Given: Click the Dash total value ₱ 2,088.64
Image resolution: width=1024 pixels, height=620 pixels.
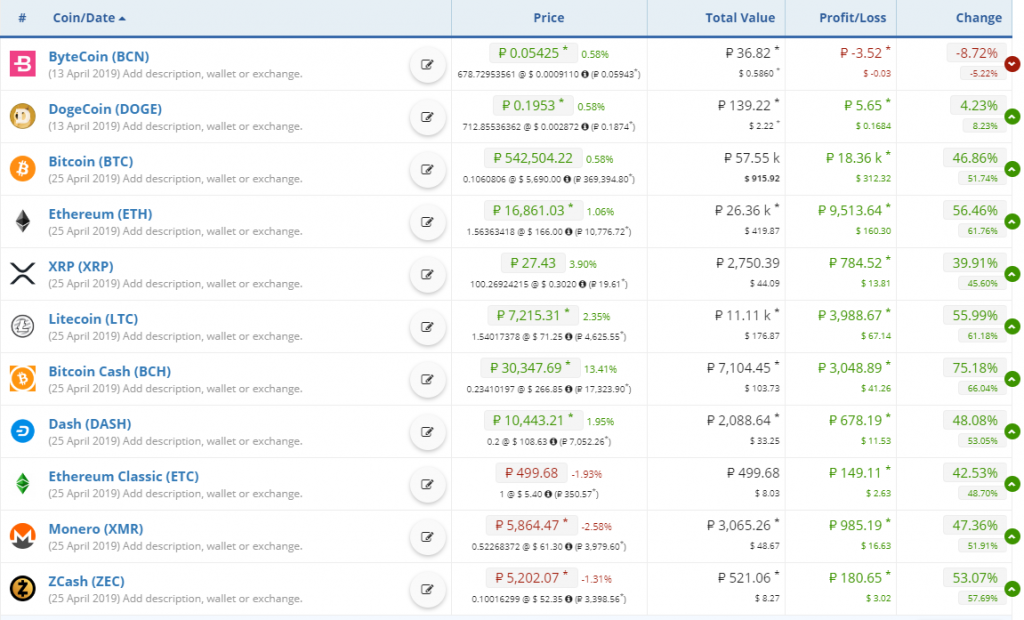Looking at the screenshot, I should (743, 420).
